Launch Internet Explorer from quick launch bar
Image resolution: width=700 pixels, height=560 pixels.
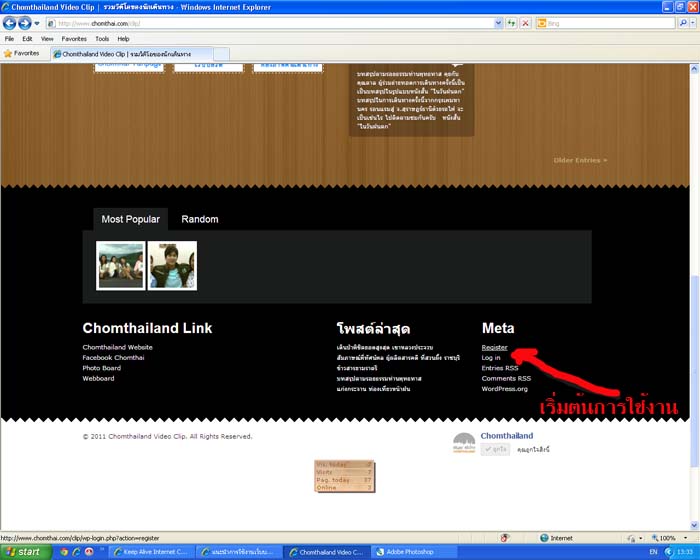(76, 552)
